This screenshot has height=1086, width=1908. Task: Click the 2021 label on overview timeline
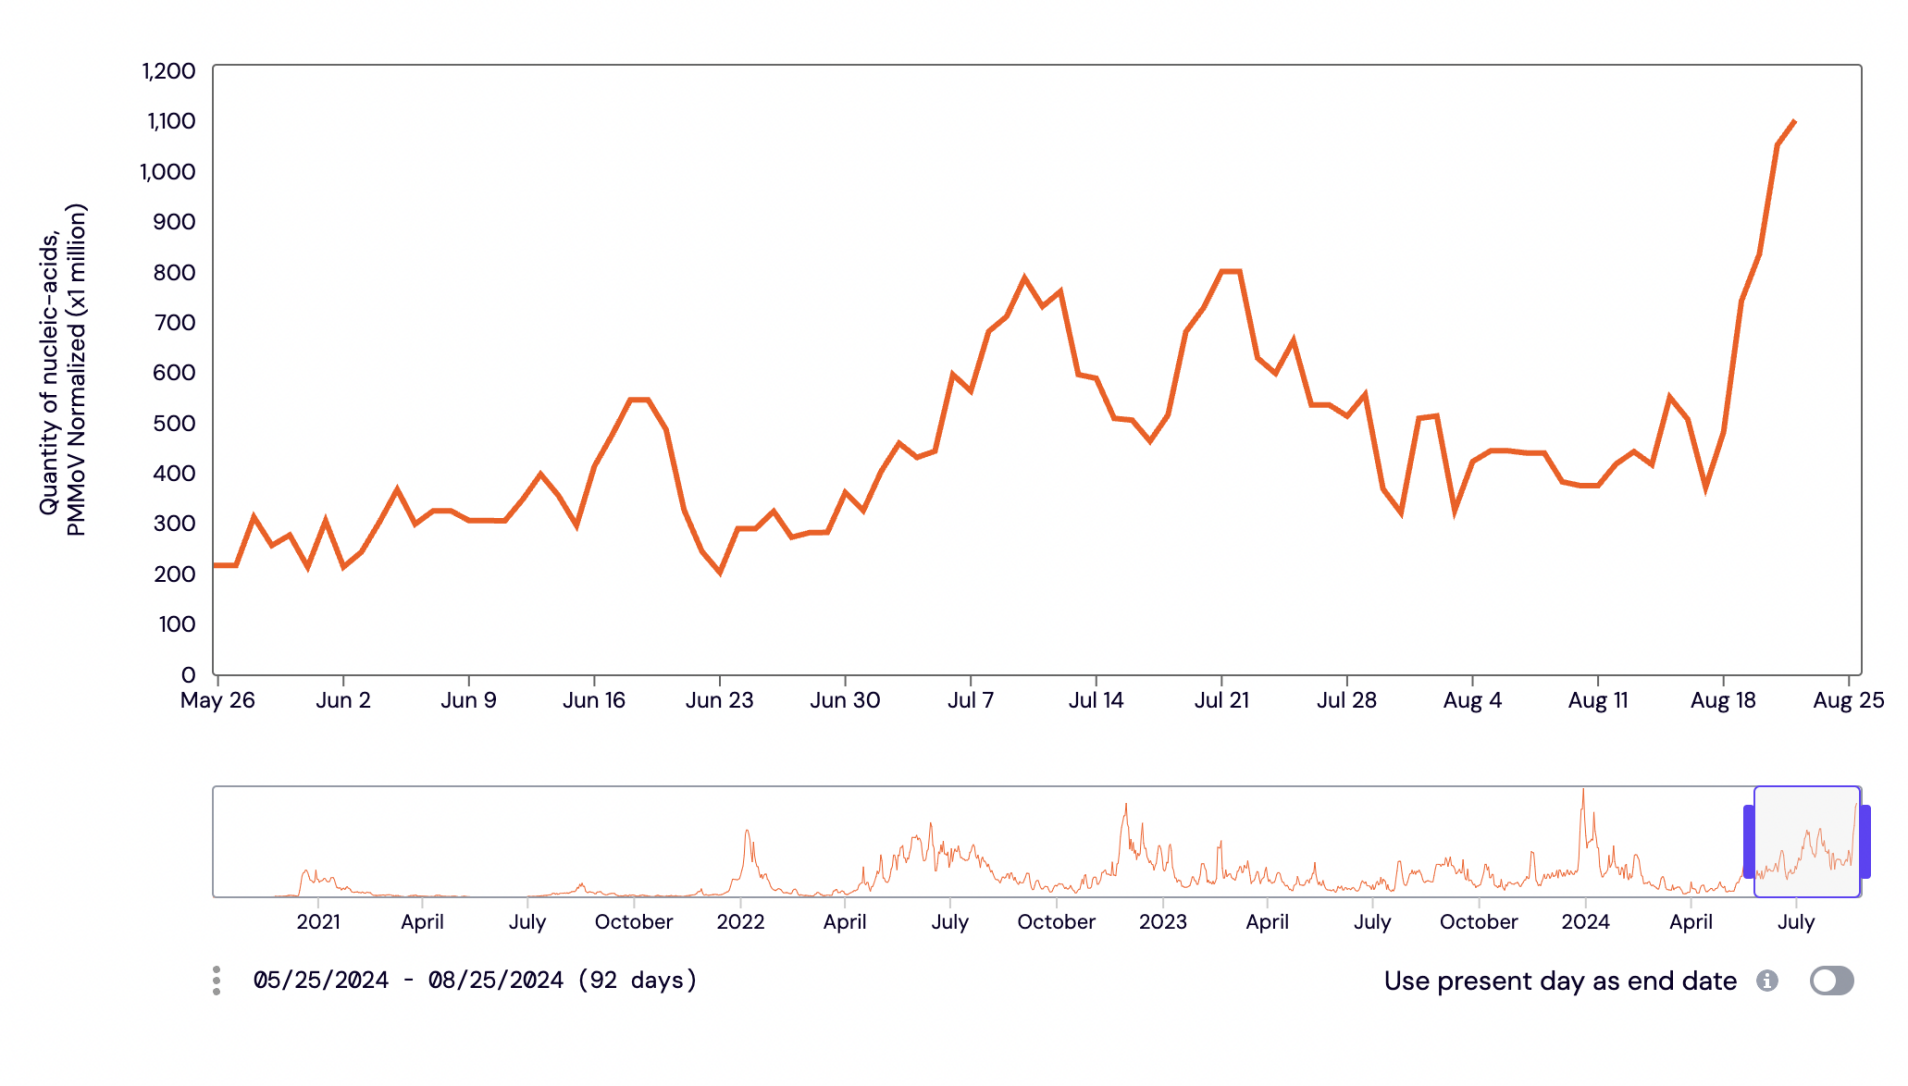[318, 922]
